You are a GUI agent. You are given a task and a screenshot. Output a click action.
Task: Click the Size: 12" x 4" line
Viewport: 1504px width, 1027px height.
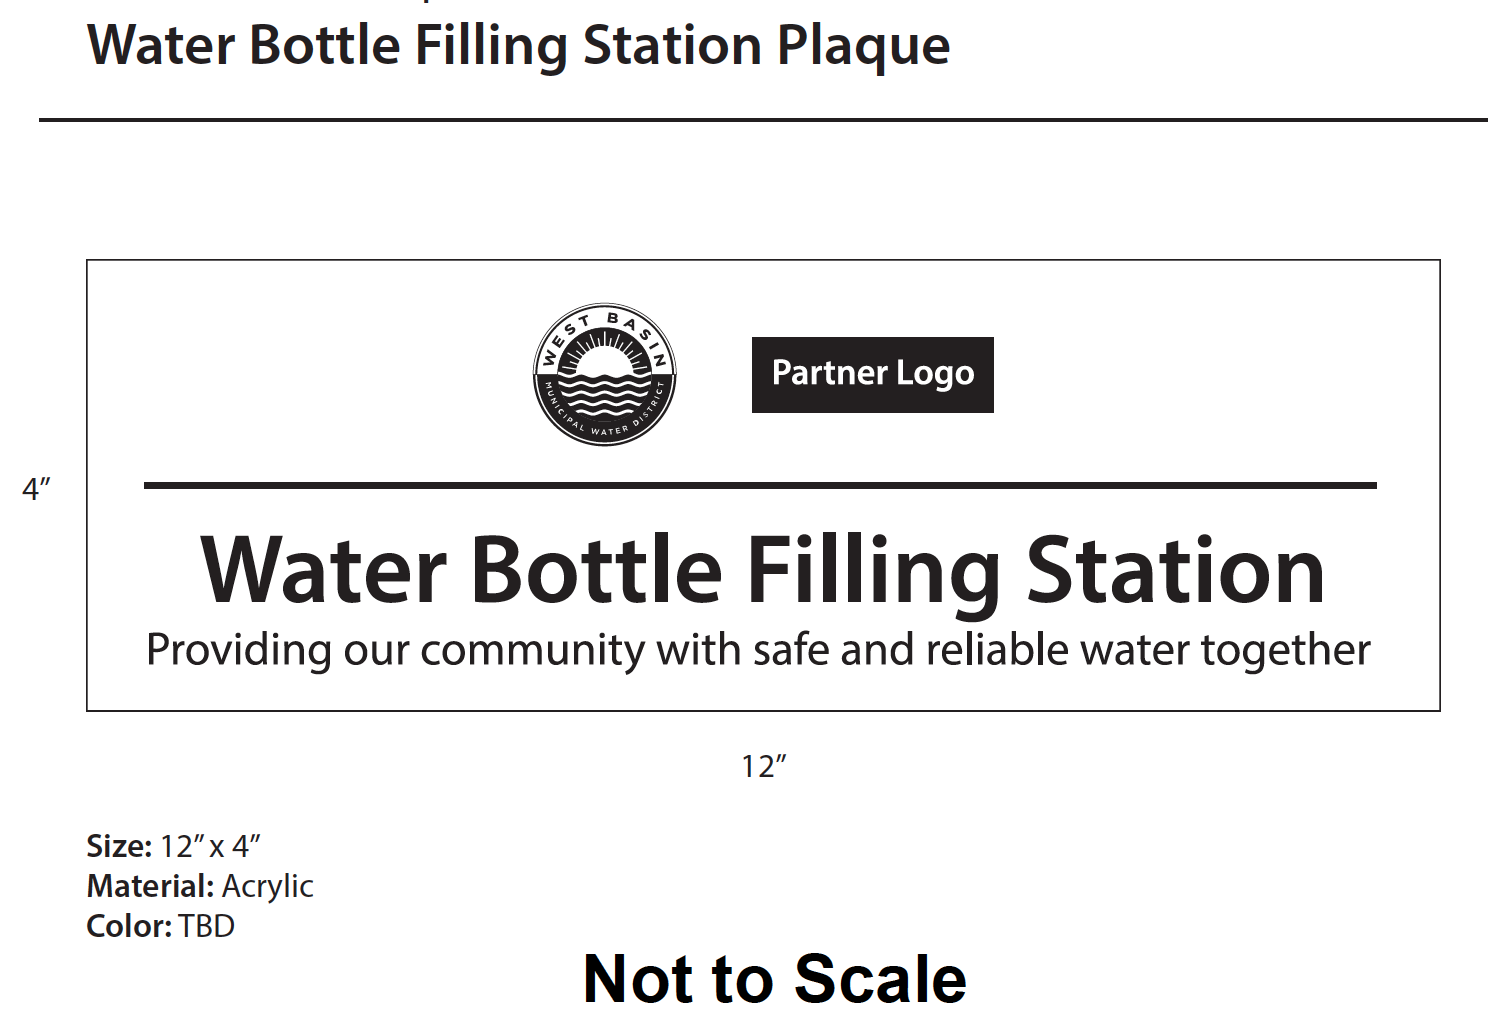click(173, 846)
